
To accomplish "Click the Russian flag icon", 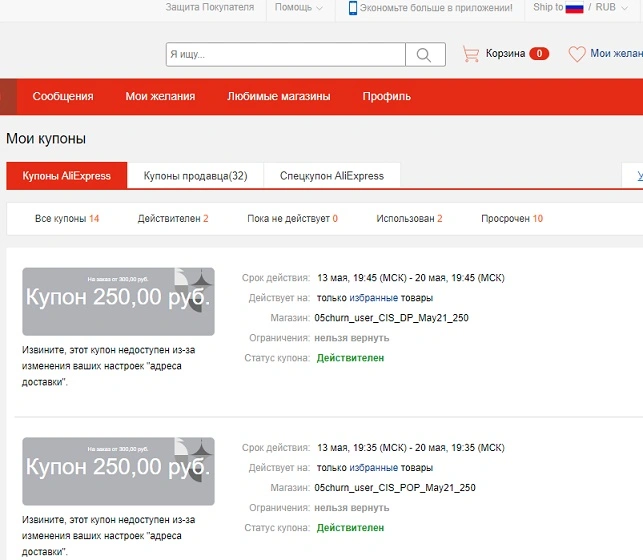I will pos(574,8).
